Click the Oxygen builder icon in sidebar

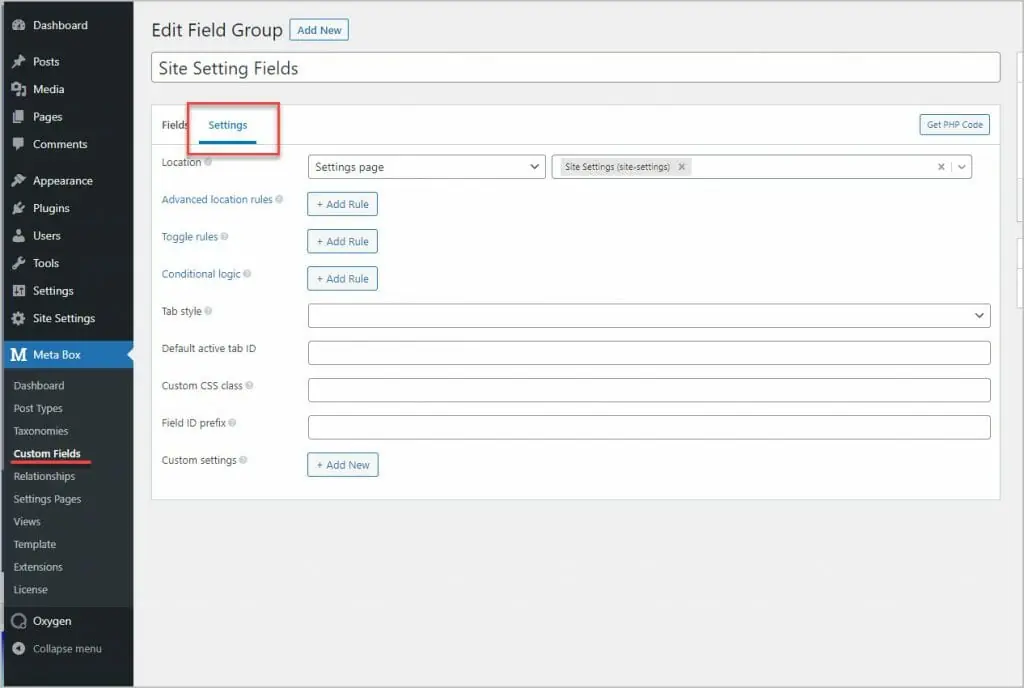click(16, 621)
